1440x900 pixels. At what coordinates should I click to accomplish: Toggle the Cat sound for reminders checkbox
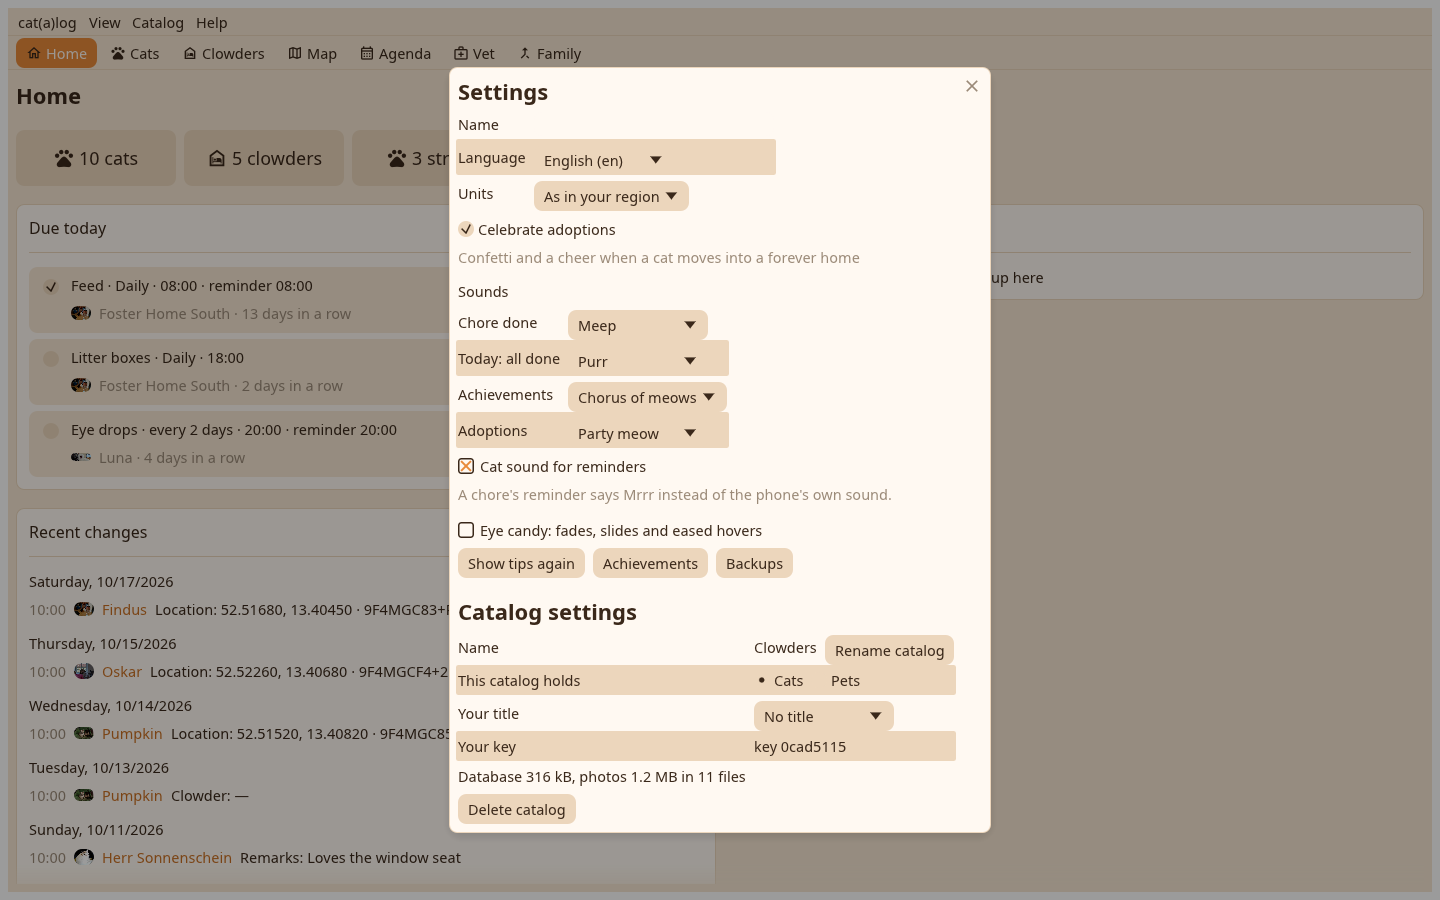pos(466,466)
